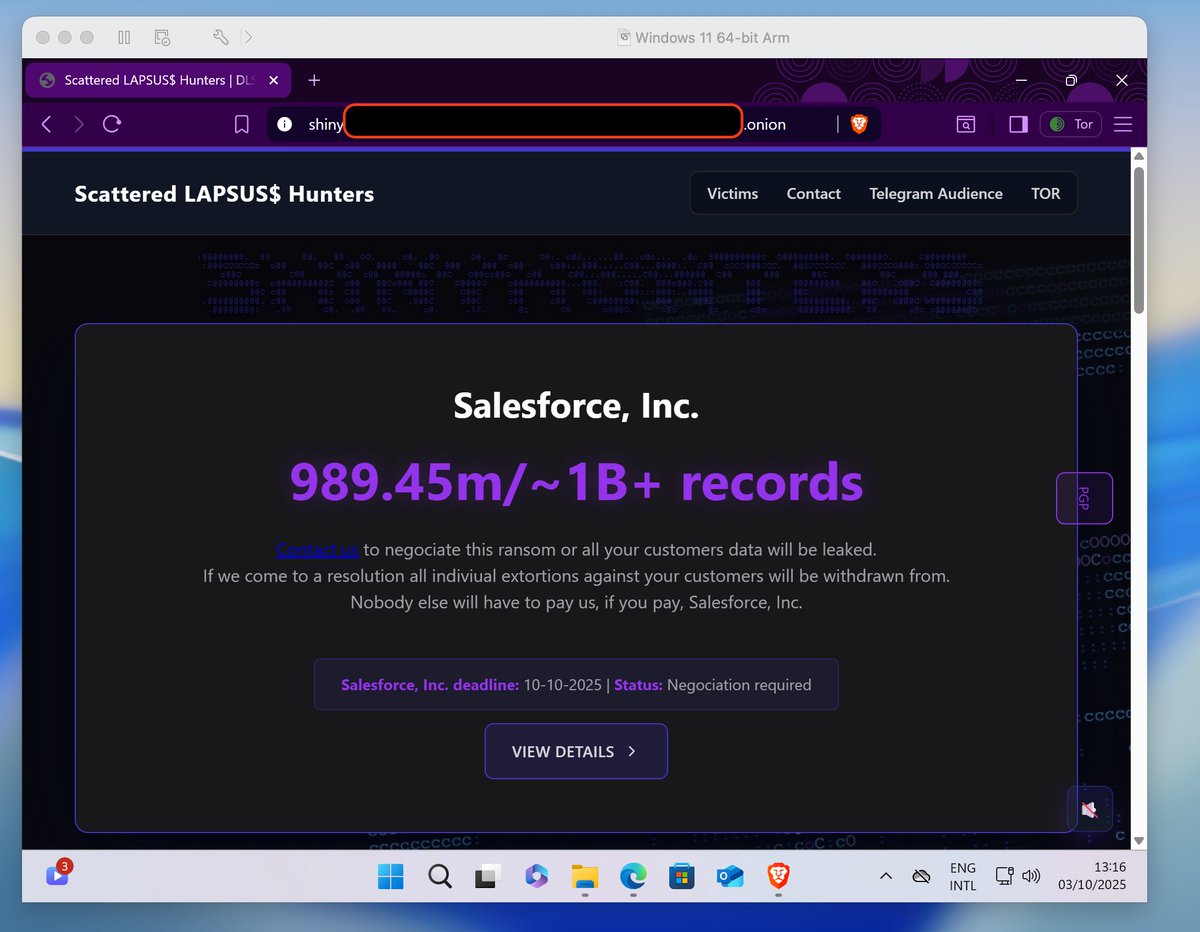Open the volume speaker tray icon

point(1031,877)
